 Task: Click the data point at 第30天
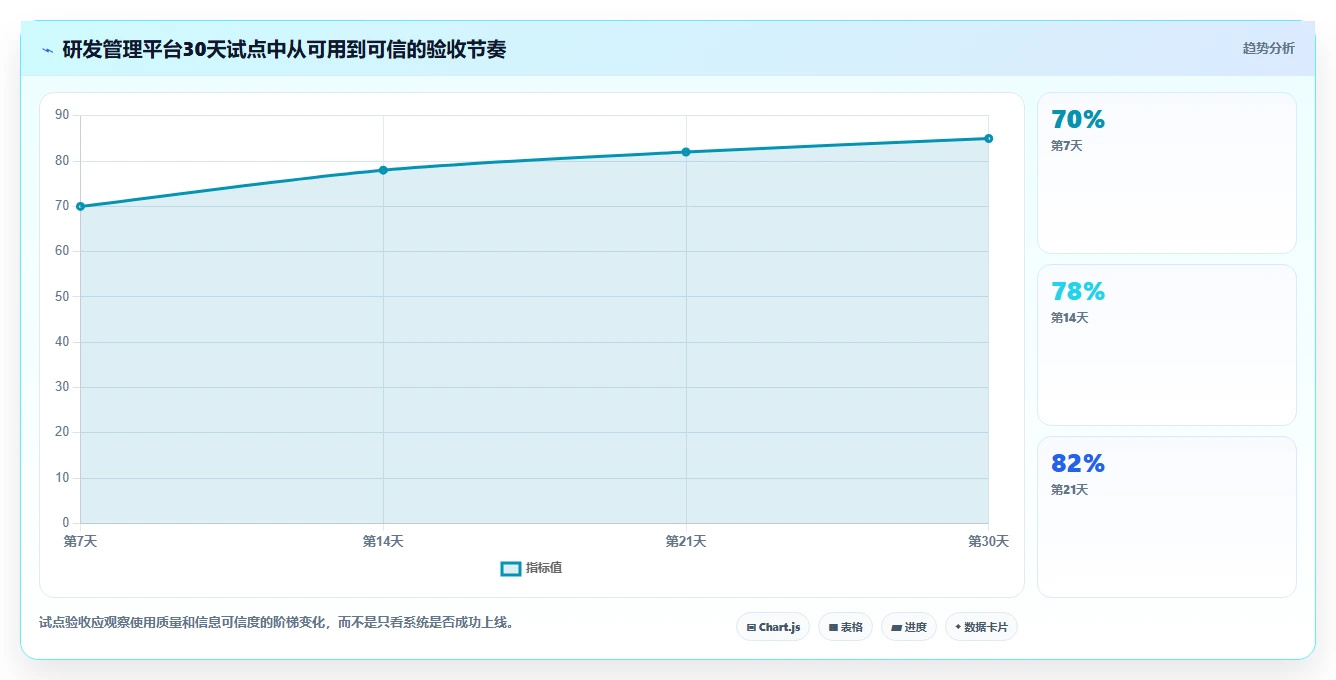pyautogui.click(x=988, y=138)
